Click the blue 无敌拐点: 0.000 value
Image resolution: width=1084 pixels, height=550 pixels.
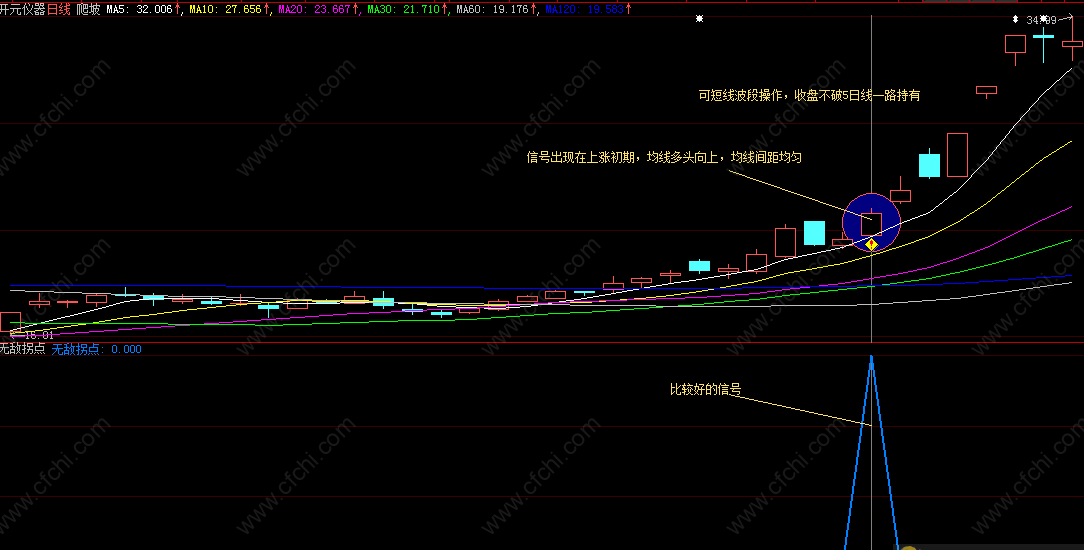(x=97, y=349)
